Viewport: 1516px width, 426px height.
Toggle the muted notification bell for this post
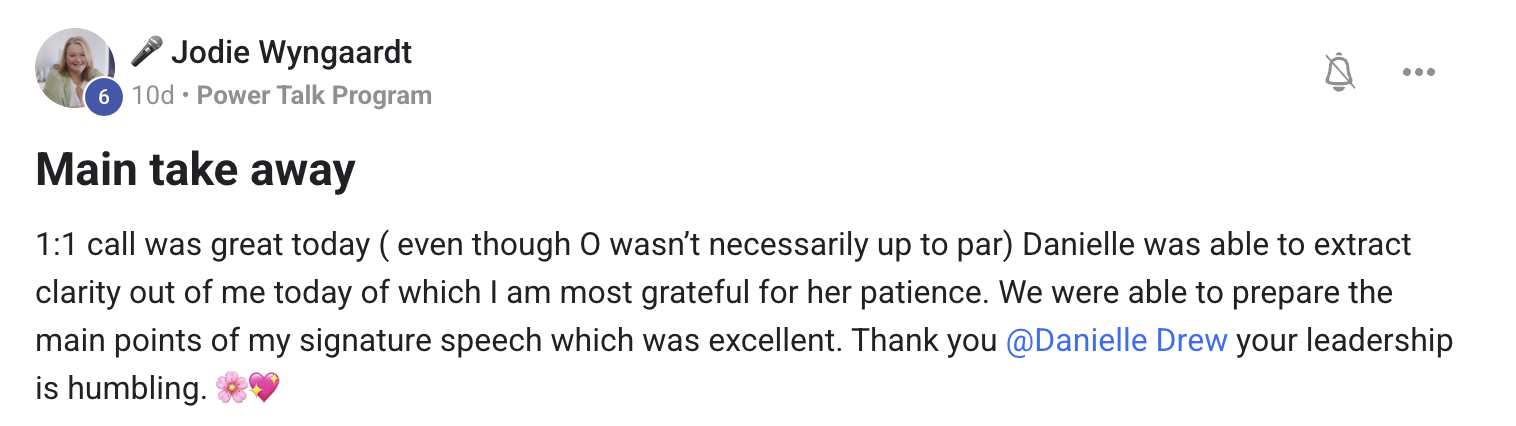1339,72
